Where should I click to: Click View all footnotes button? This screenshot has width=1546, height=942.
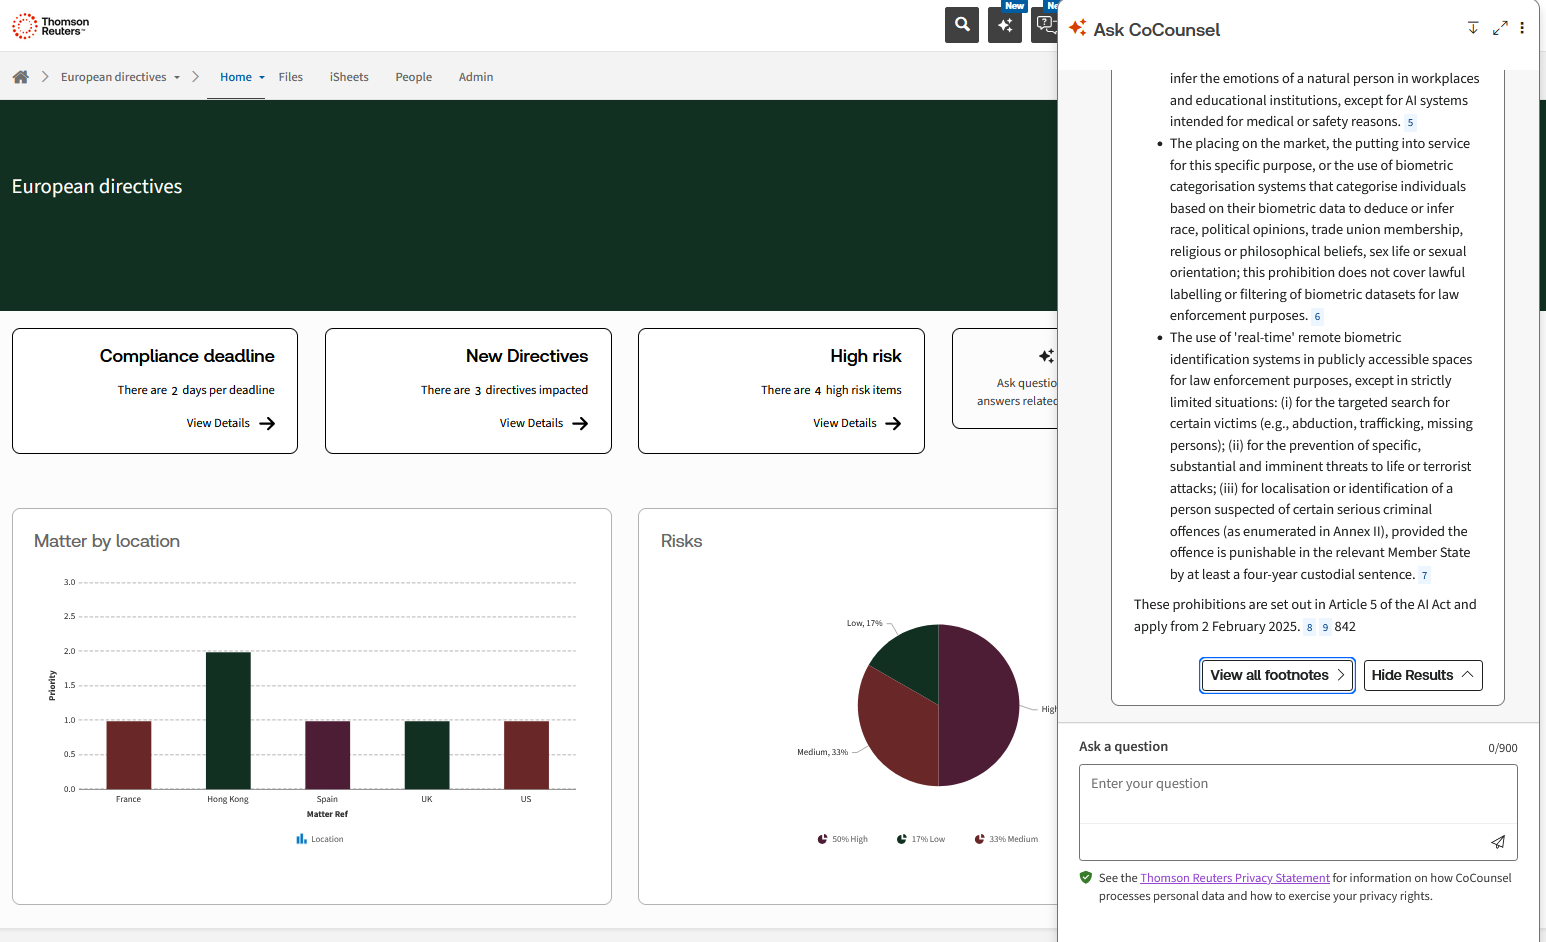(1277, 675)
